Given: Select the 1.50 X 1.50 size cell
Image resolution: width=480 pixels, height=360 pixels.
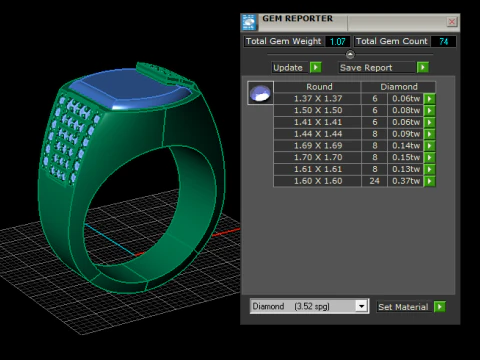Looking at the screenshot, I should click(x=318, y=110).
